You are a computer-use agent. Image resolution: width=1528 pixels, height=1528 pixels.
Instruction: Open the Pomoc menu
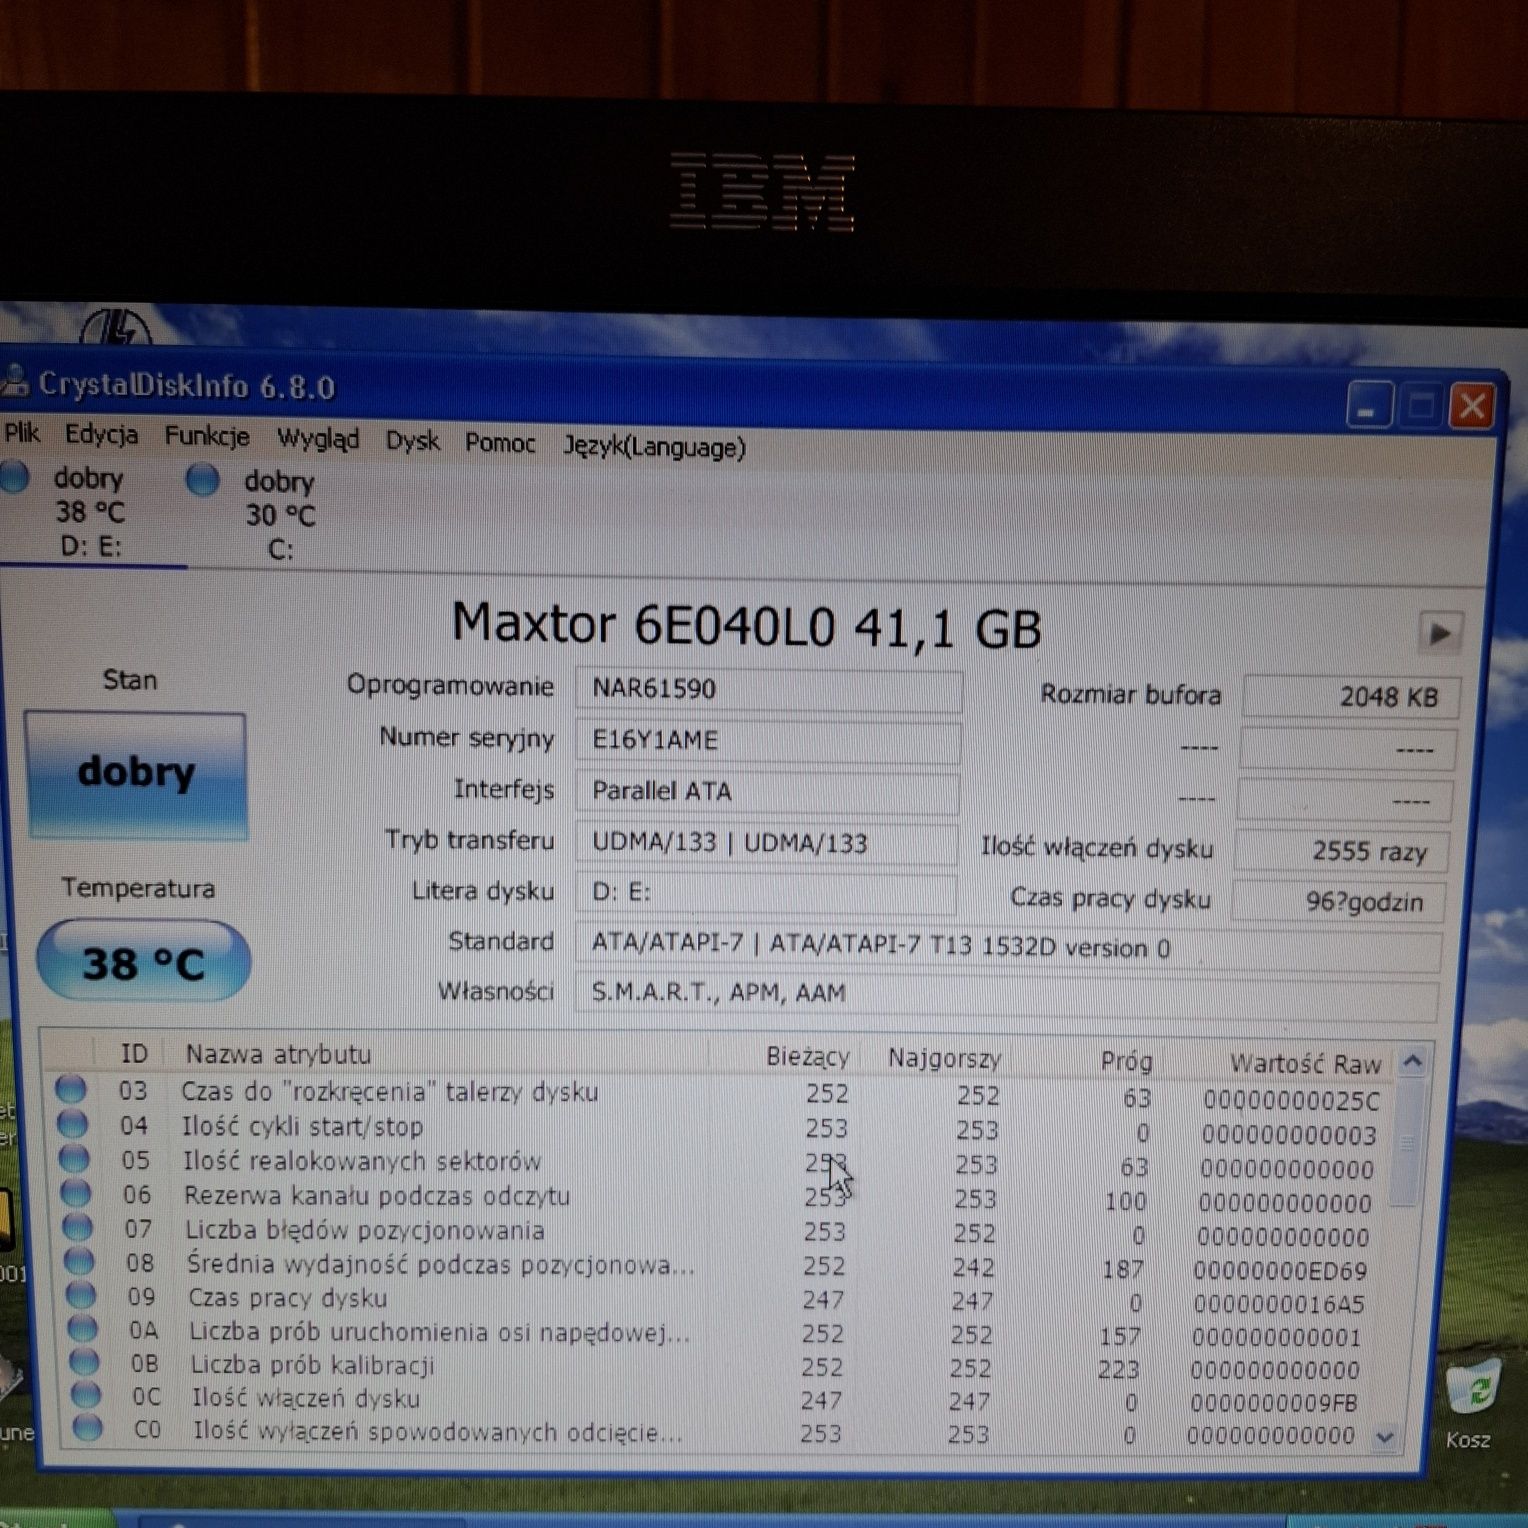(x=500, y=443)
